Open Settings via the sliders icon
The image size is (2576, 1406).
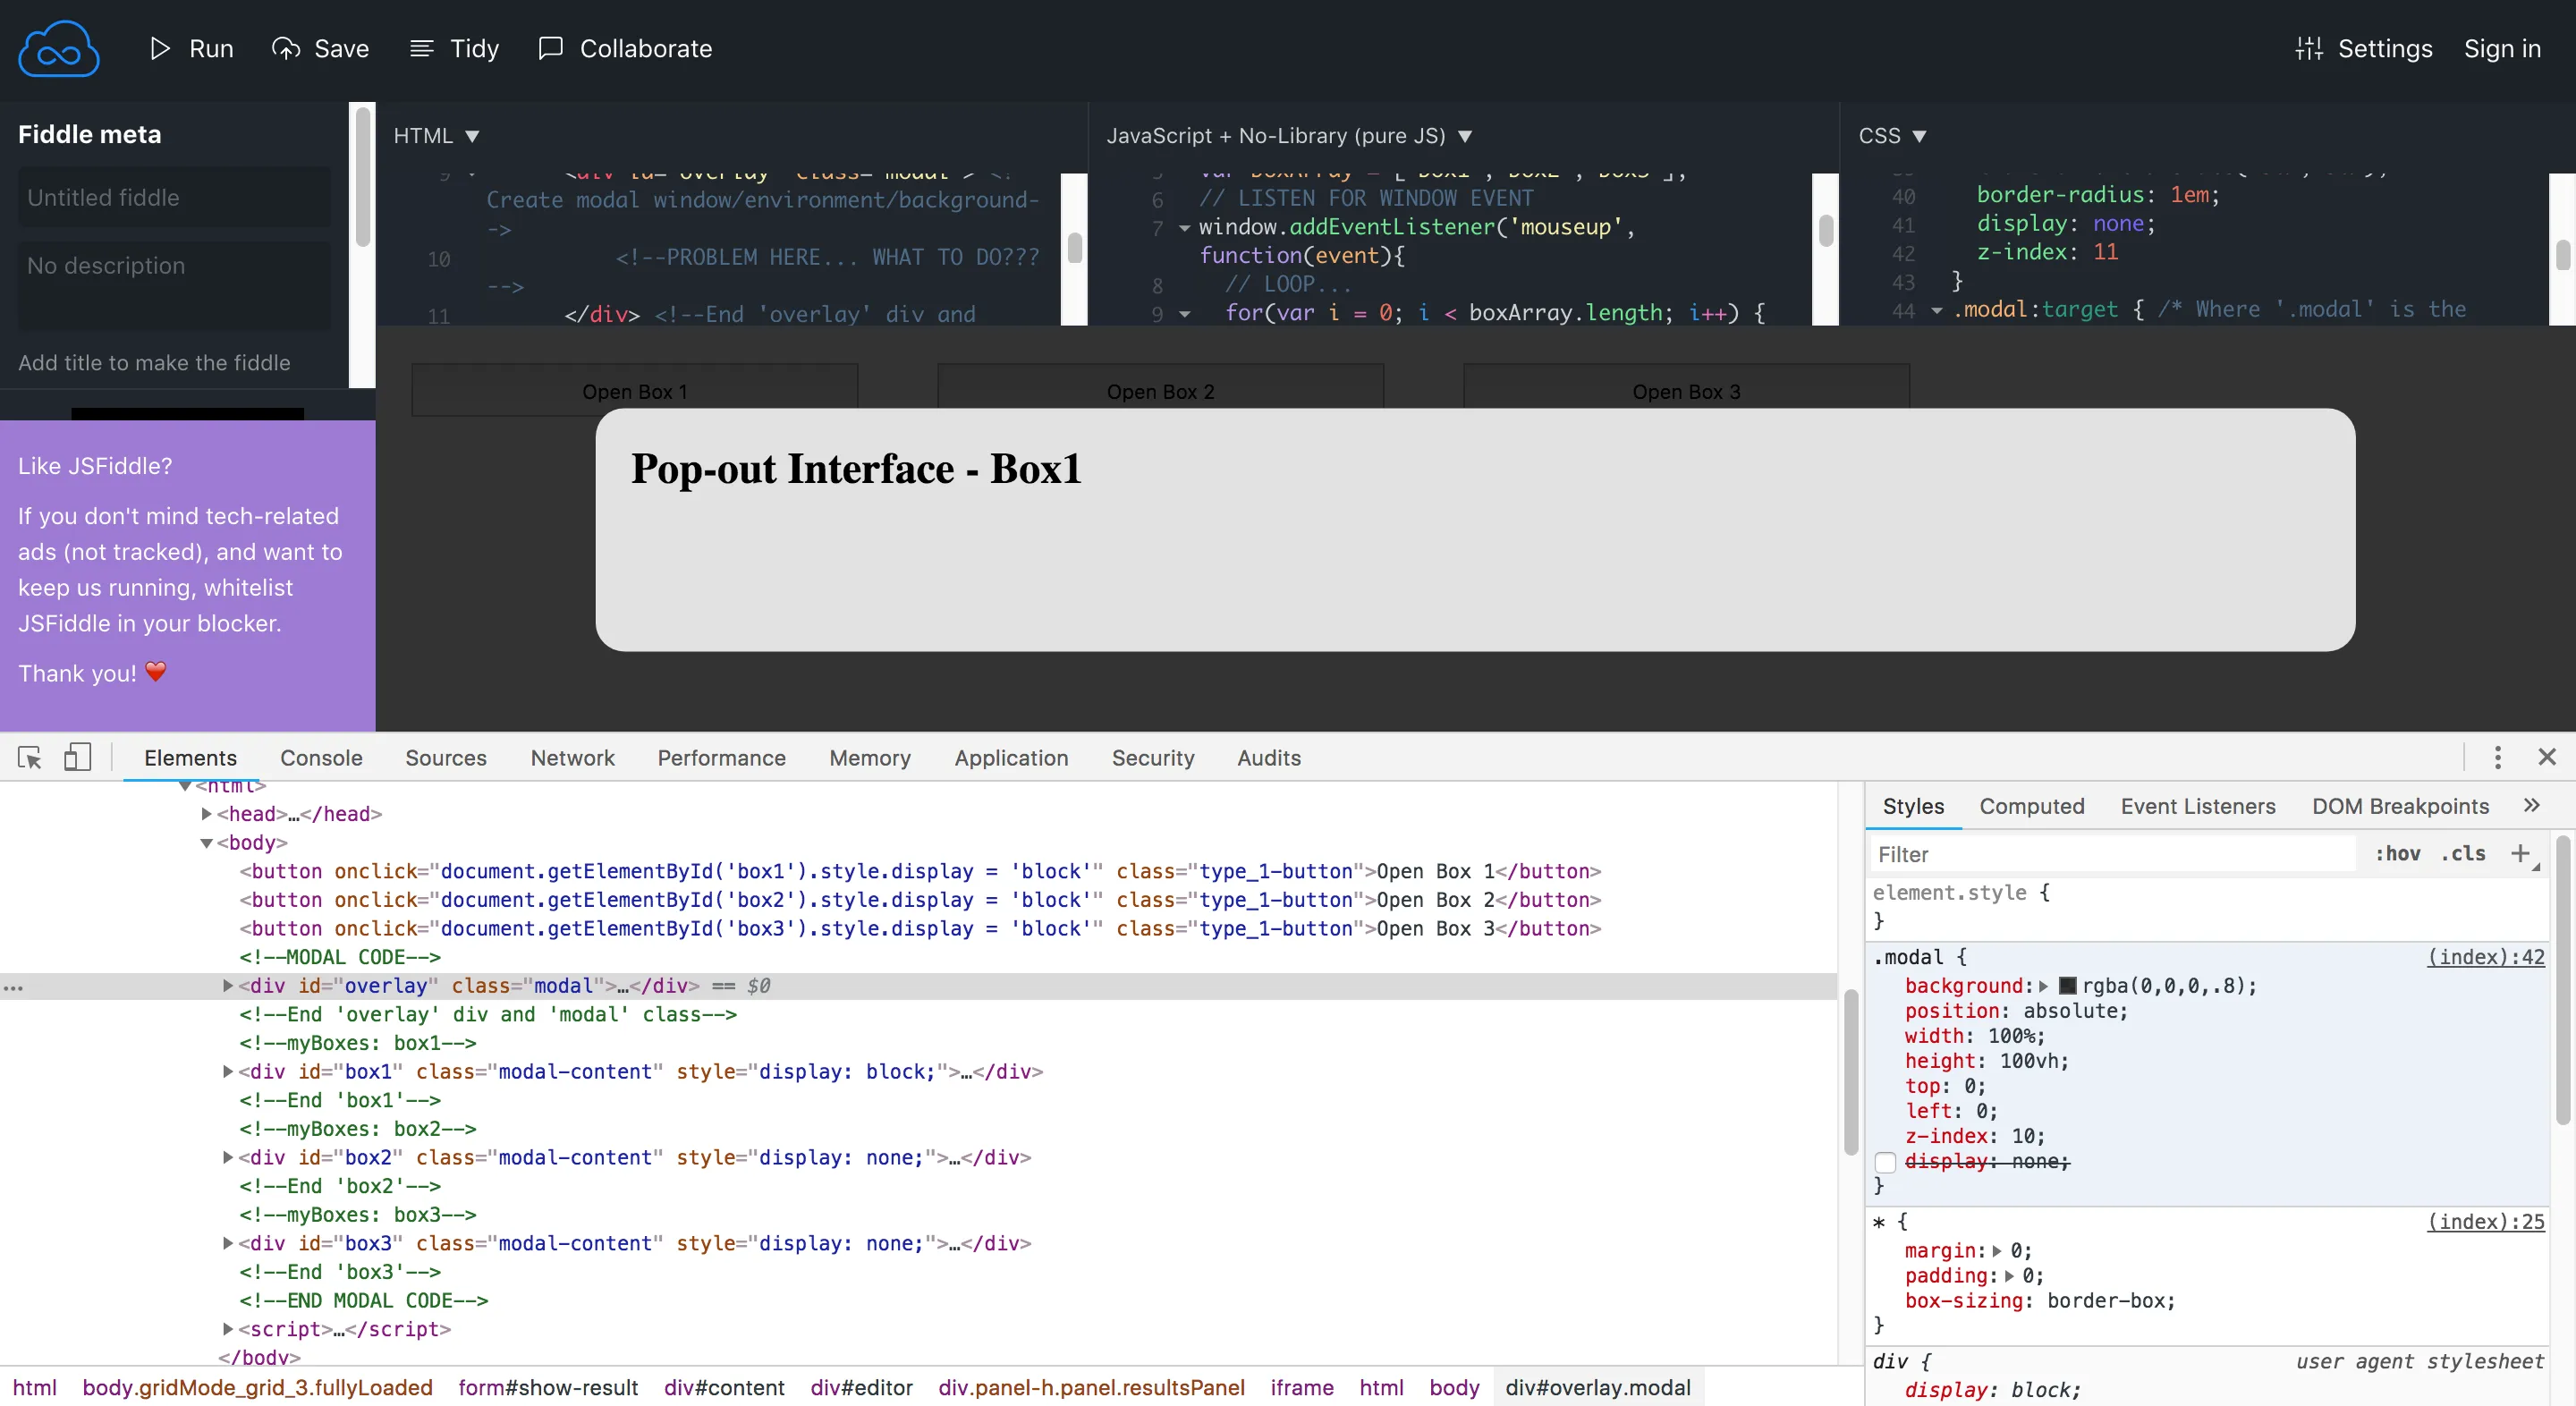click(x=2309, y=48)
